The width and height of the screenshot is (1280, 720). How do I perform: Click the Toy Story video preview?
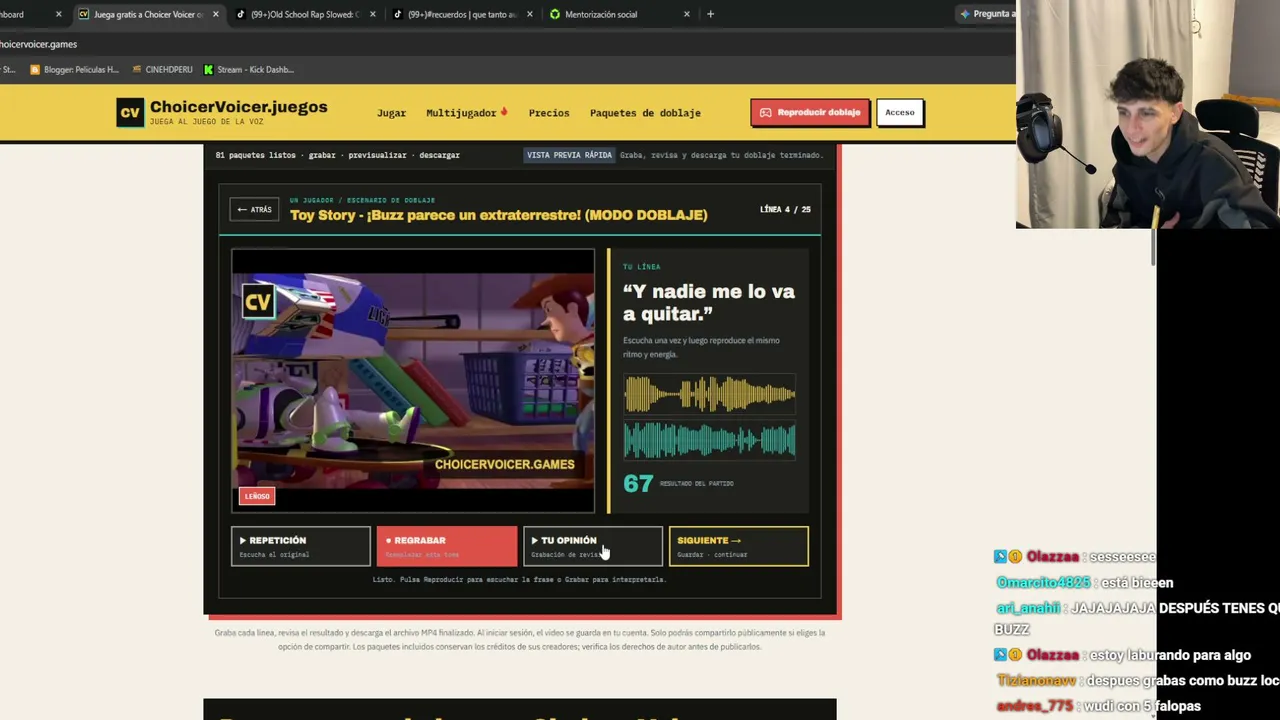[x=413, y=380]
